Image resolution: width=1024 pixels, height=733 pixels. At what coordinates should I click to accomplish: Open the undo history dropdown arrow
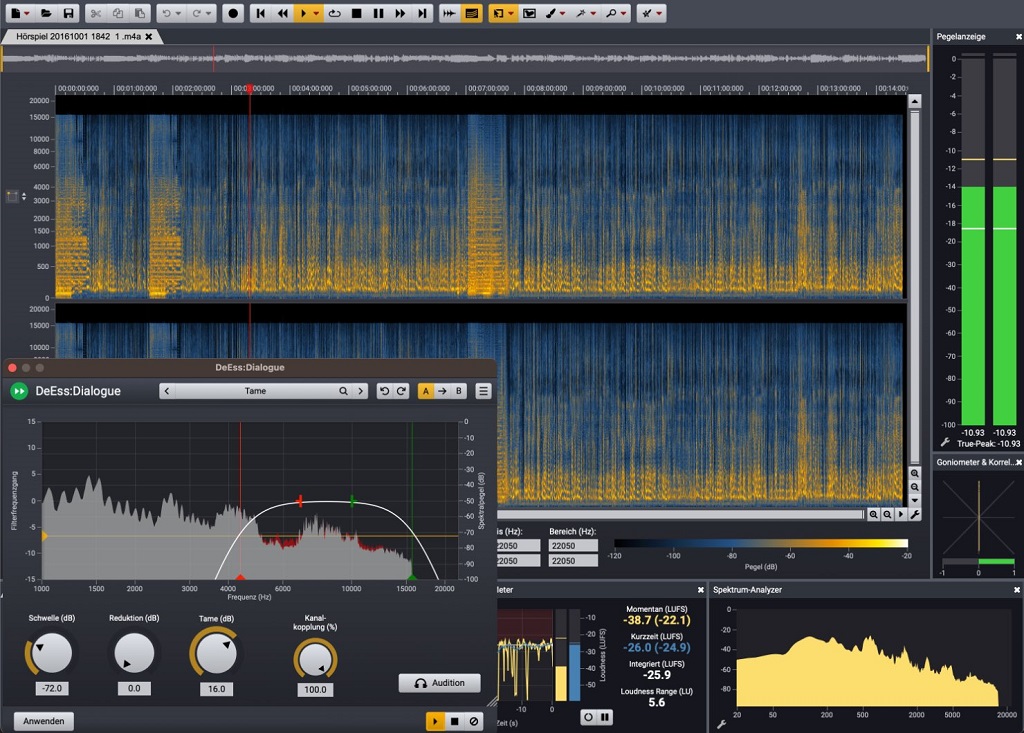tap(178, 14)
